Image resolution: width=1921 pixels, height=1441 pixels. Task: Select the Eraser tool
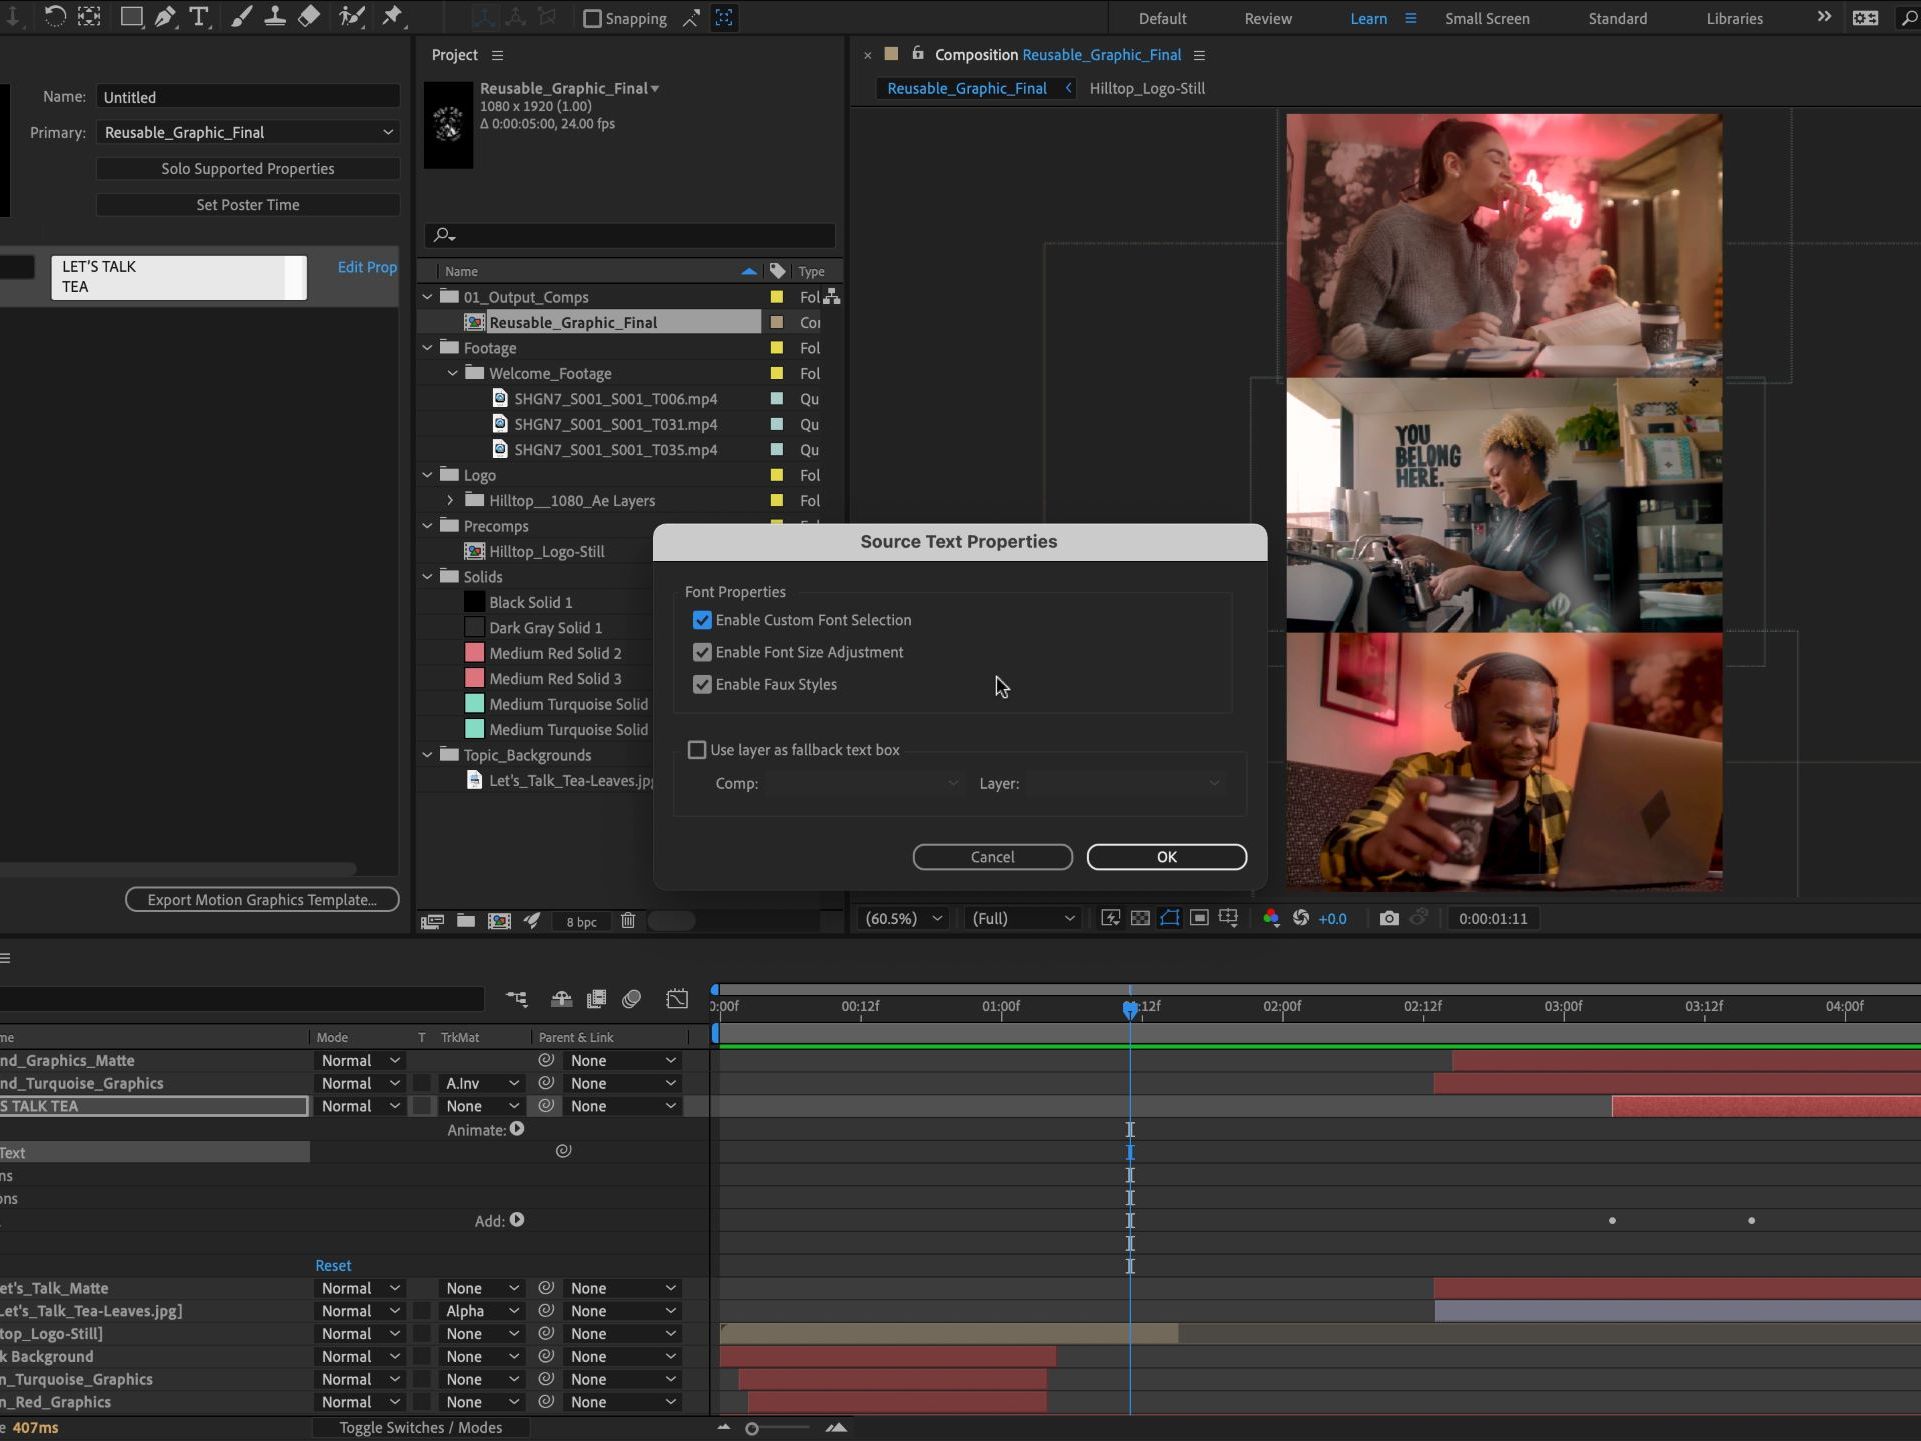[x=309, y=17]
